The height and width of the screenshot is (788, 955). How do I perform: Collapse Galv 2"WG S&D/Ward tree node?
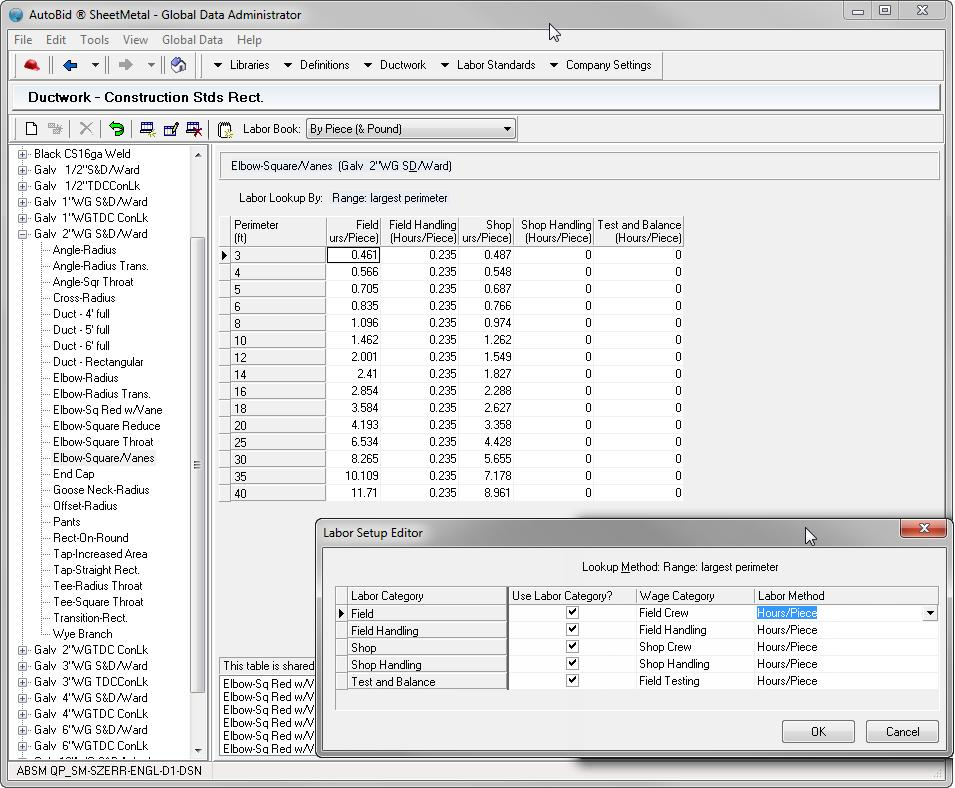pyautogui.click(x=23, y=234)
